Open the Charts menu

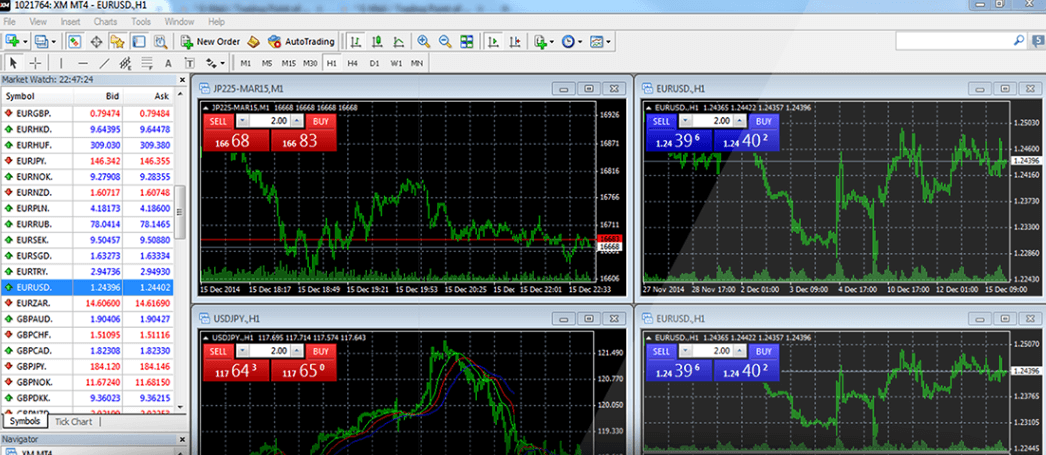point(105,21)
